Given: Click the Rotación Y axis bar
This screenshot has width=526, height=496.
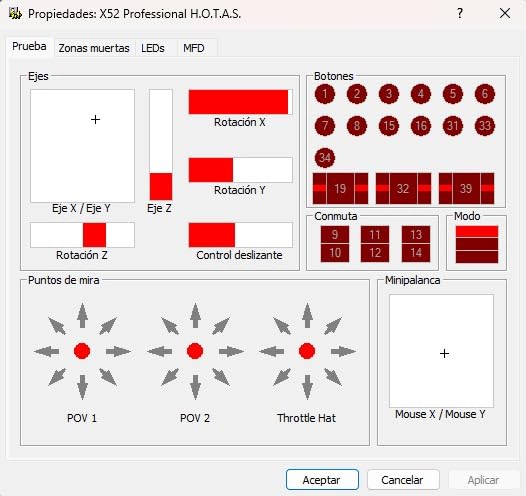Looking at the screenshot, I should (x=241, y=170).
